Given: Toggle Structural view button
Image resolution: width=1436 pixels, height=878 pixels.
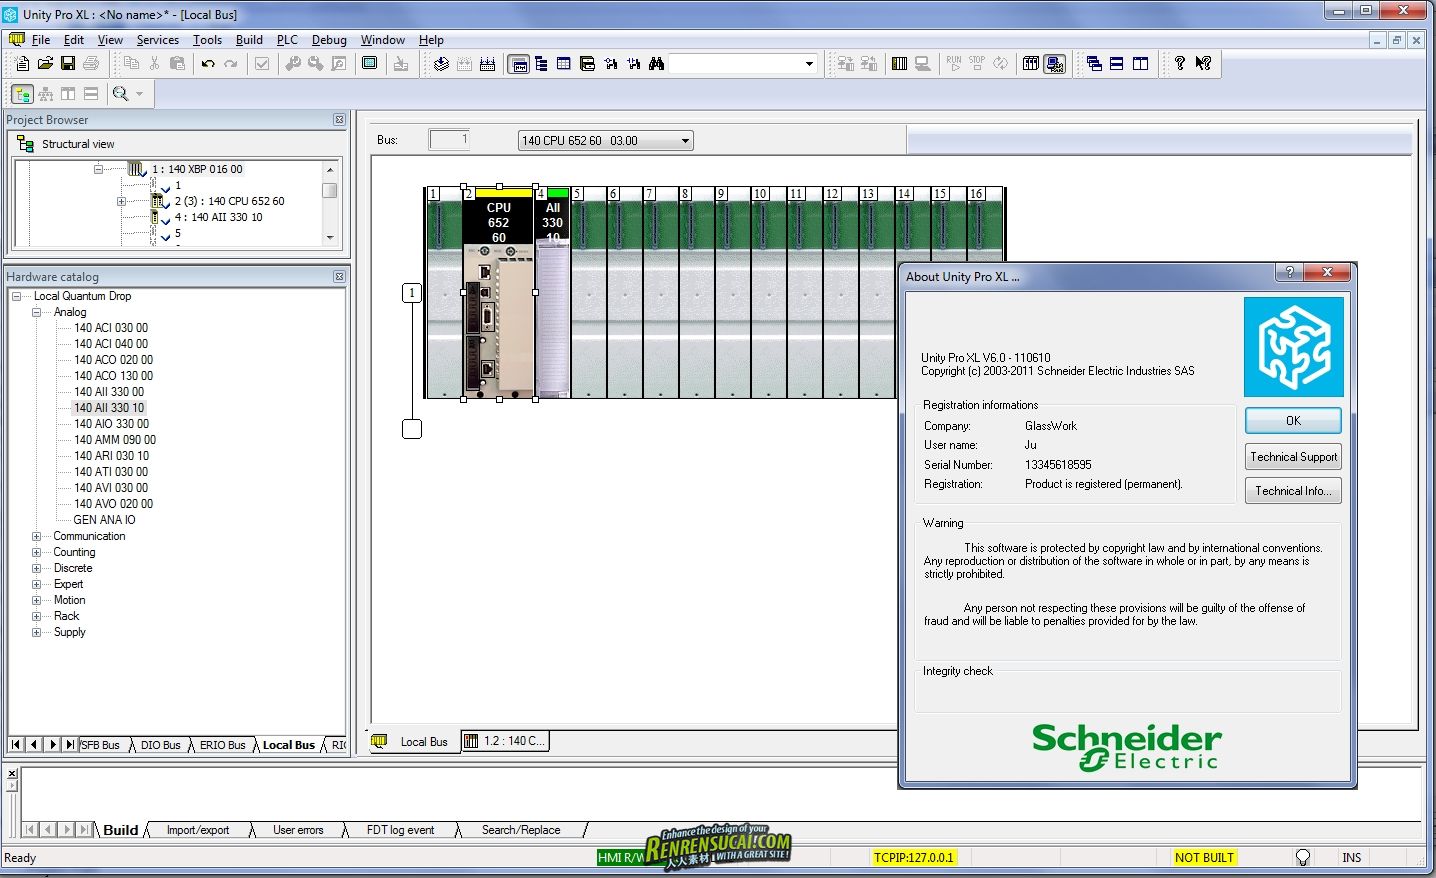Looking at the screenshot, I should tap(22, 93).
